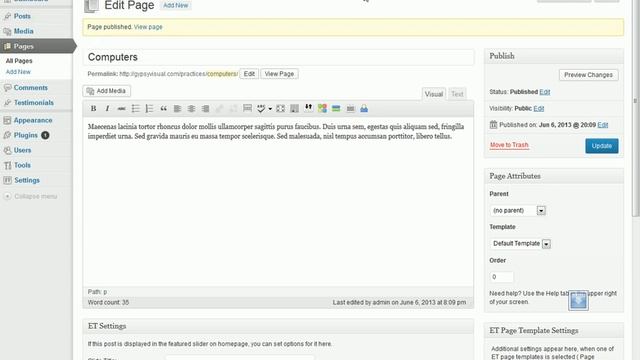Click the calendar icon beside Published on
Screen dimensions: 640x360
coord(493,124)
